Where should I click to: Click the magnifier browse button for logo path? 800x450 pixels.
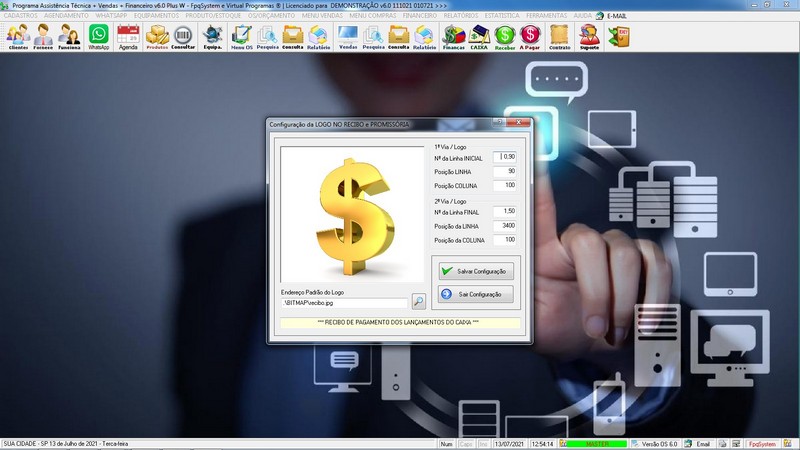click(418, 302)
